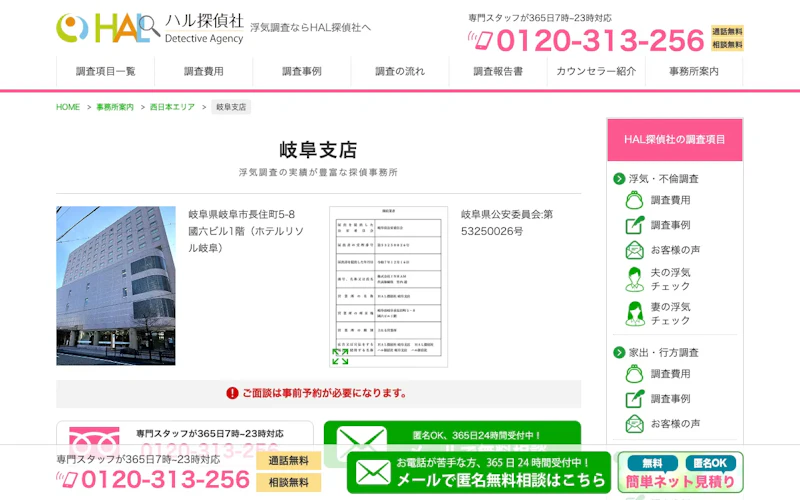The width and height of the screenshot is (800, 500).
Task: Open 浮気・不倫調査 sidebar section
Action: coord(663,179)
